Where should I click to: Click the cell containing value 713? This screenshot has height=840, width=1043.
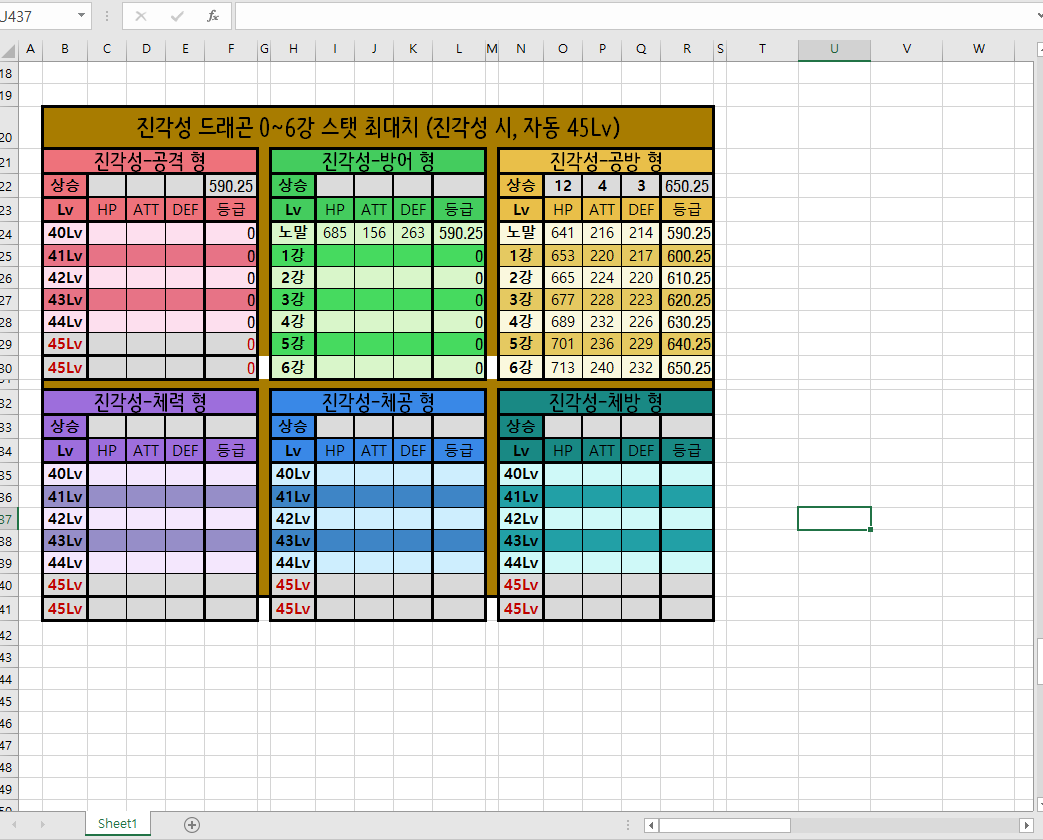[x=563, y=367]
